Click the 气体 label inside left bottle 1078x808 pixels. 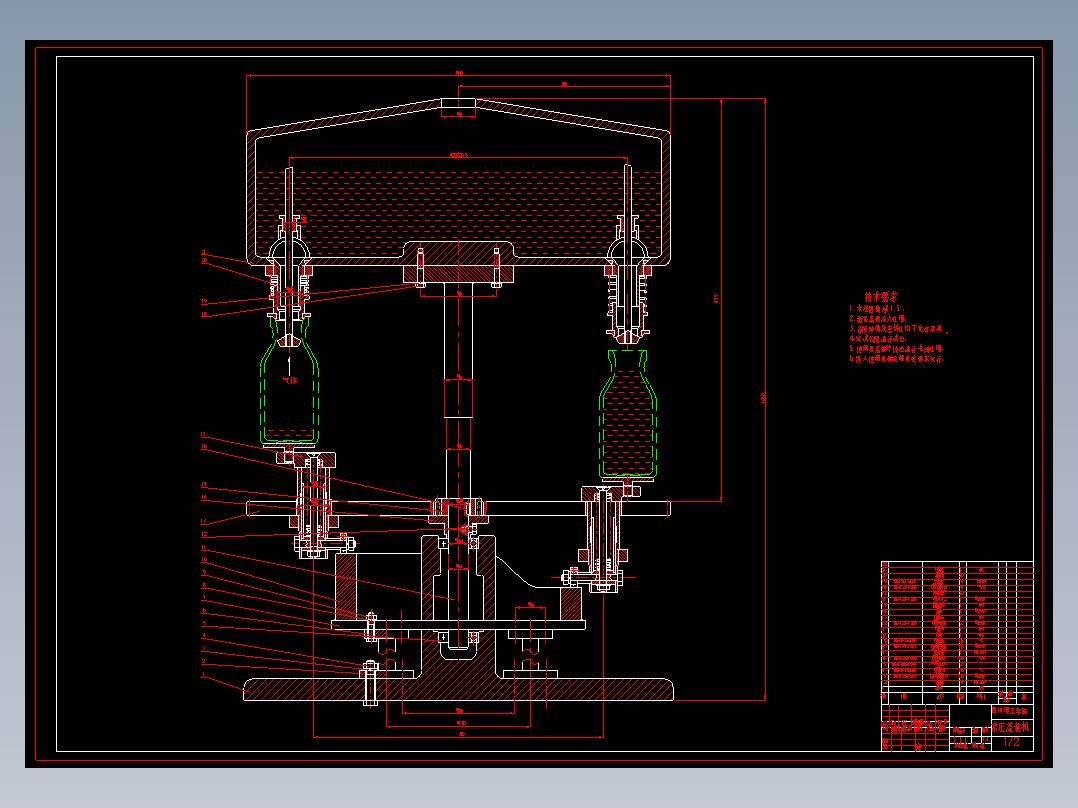tap(290, 380)
